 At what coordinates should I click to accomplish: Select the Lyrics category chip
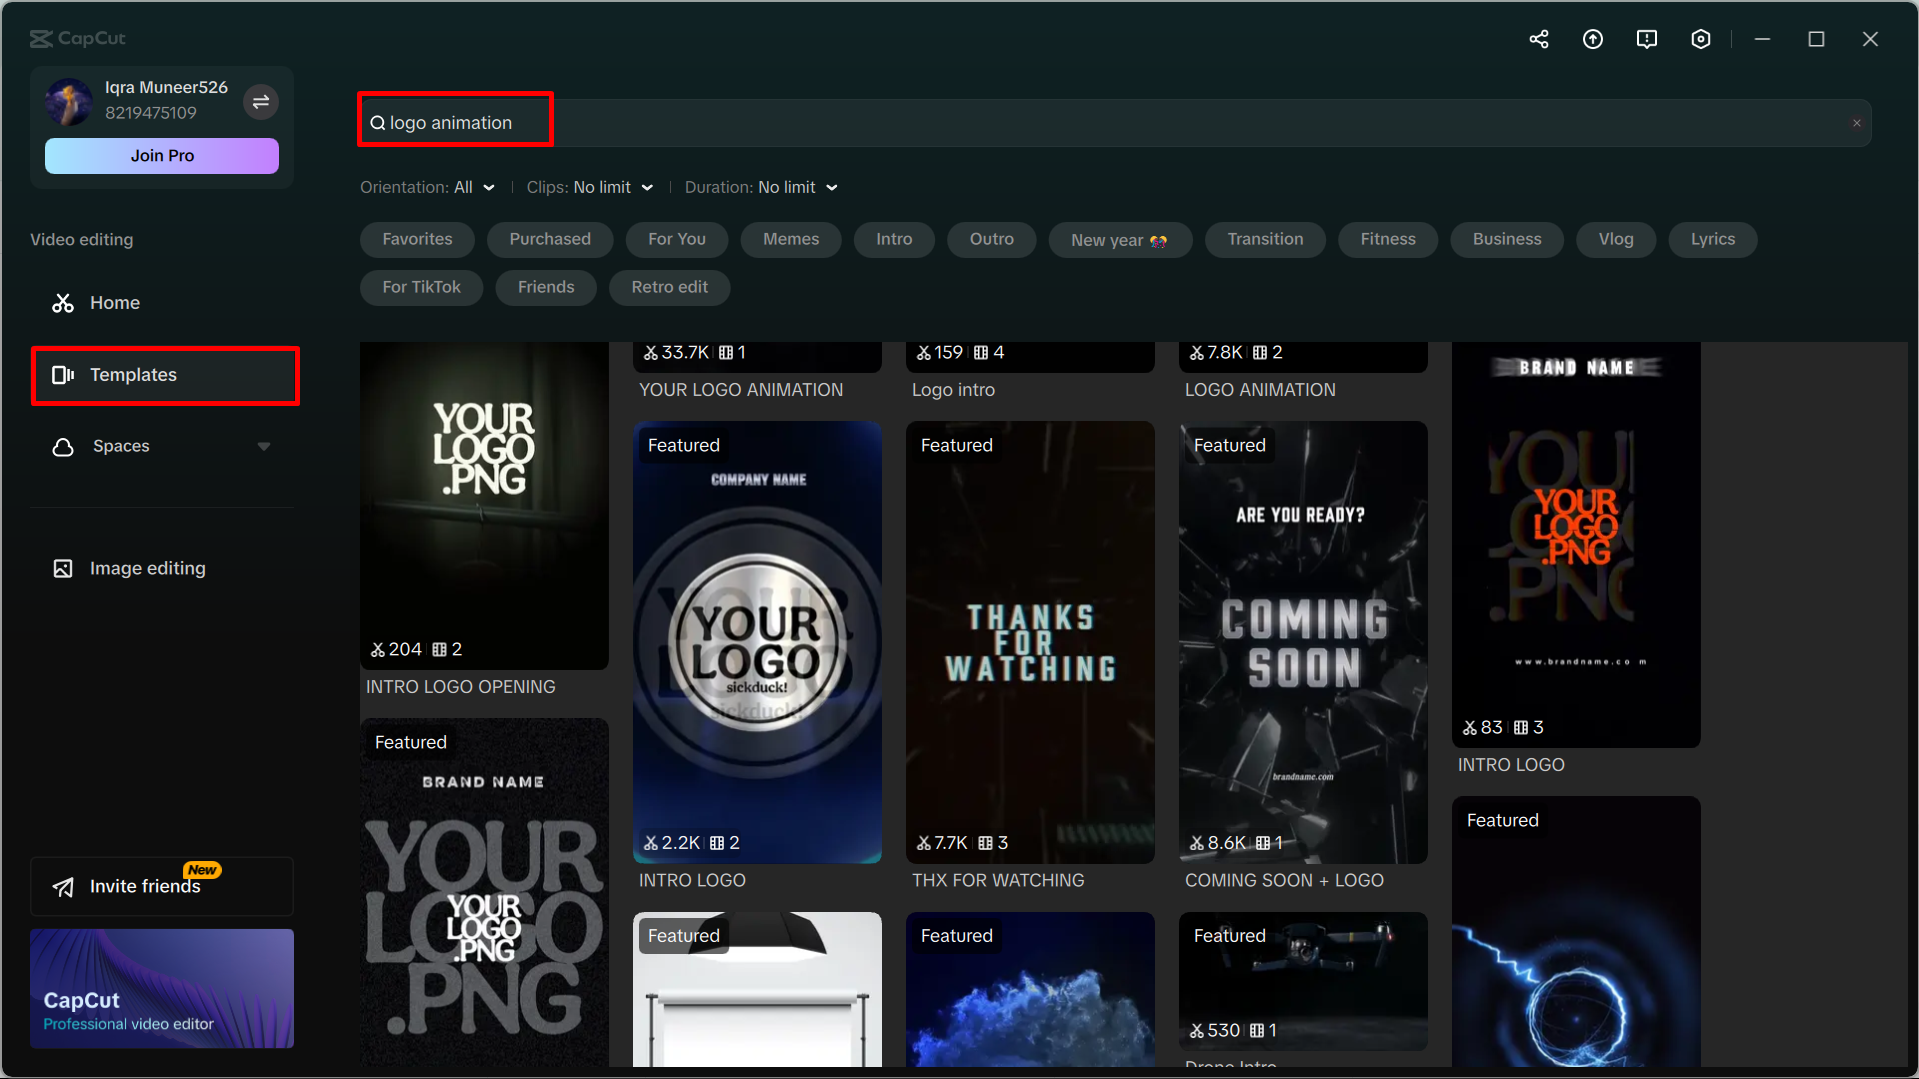point(1713,239)
